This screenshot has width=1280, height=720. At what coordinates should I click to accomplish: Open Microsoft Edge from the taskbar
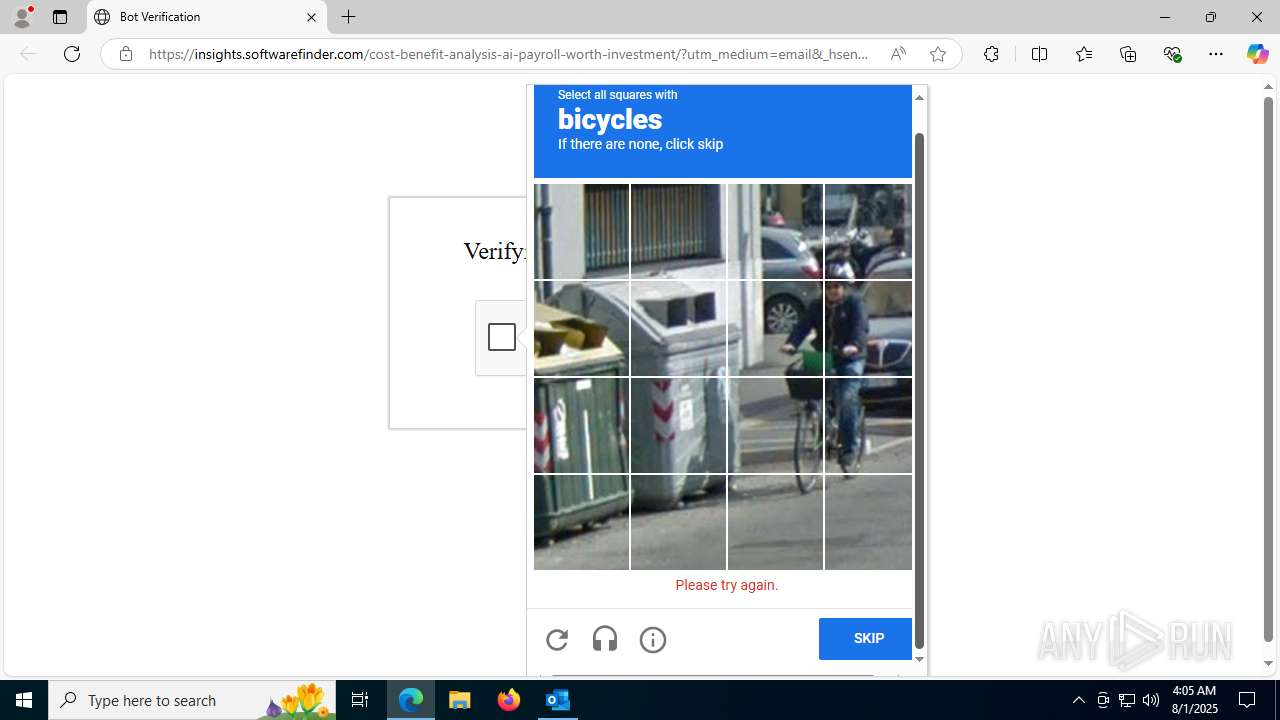411,700
